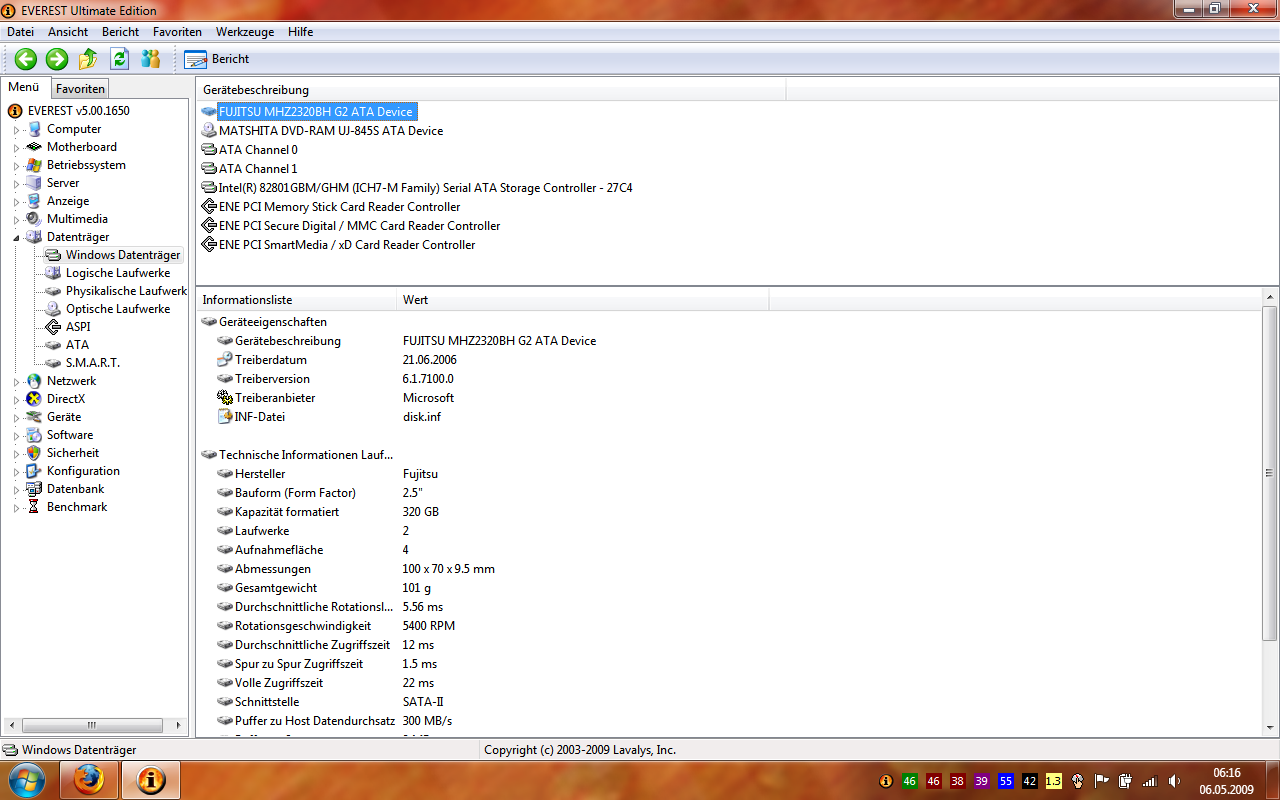Select MATSHITA DVD-RAM UJ-845S ATA Device
The width and height of the screenshot is (1280, 800).
[x=331, y=131]
